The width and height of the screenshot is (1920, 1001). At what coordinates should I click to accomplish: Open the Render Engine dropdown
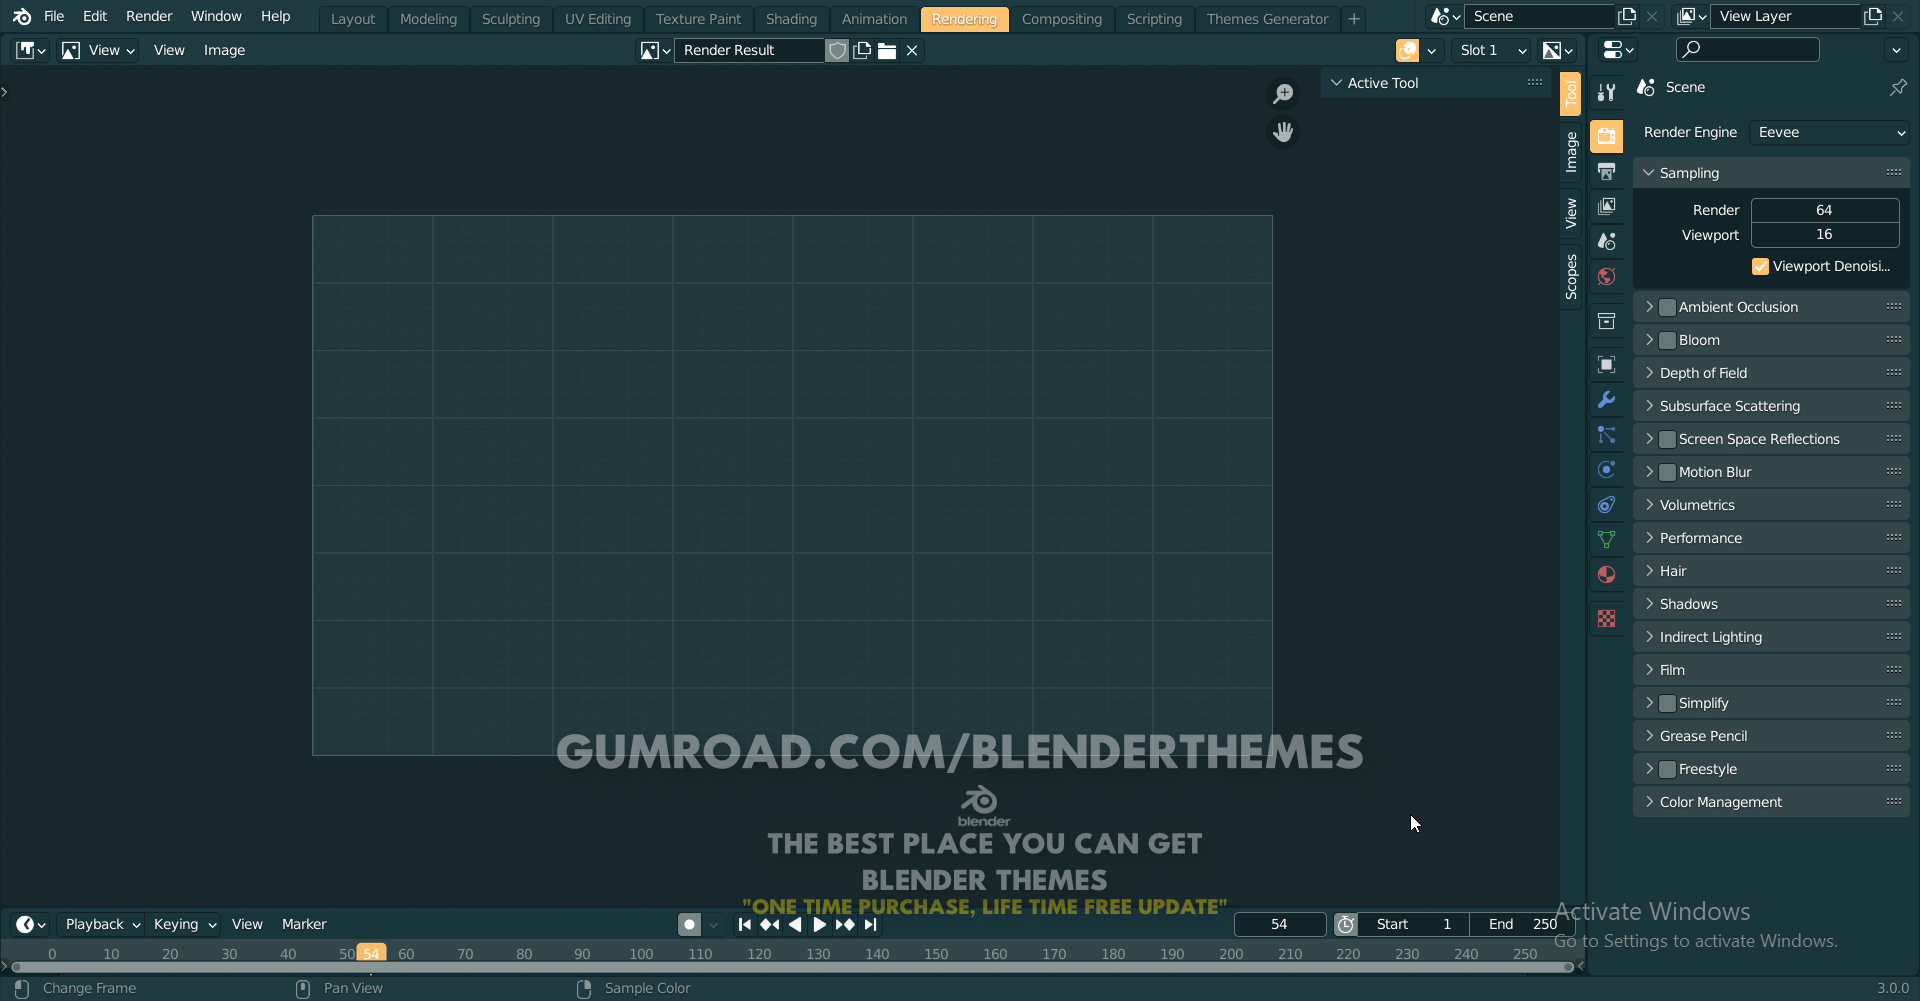tap(1829, 132)
